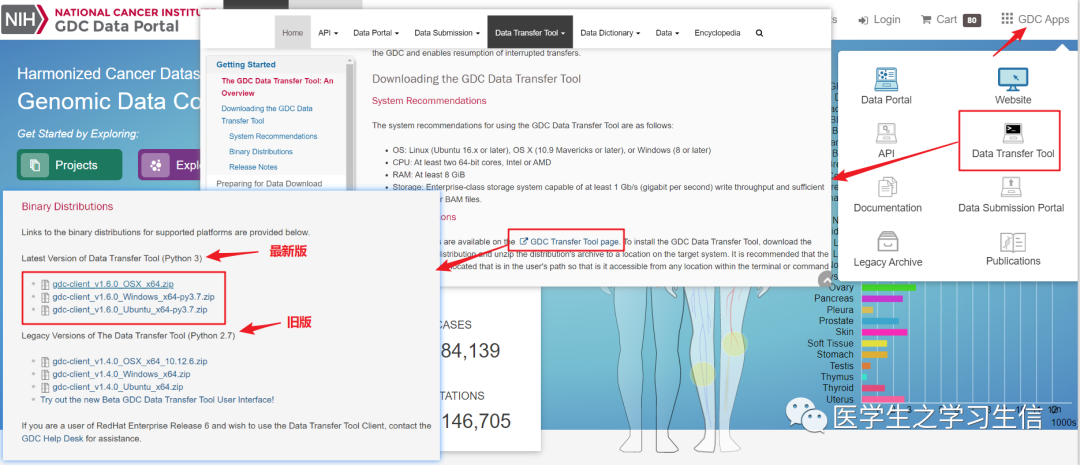Download gdc-client_v1.4.0_Windows_x64.zip

[x=121, y=374]
